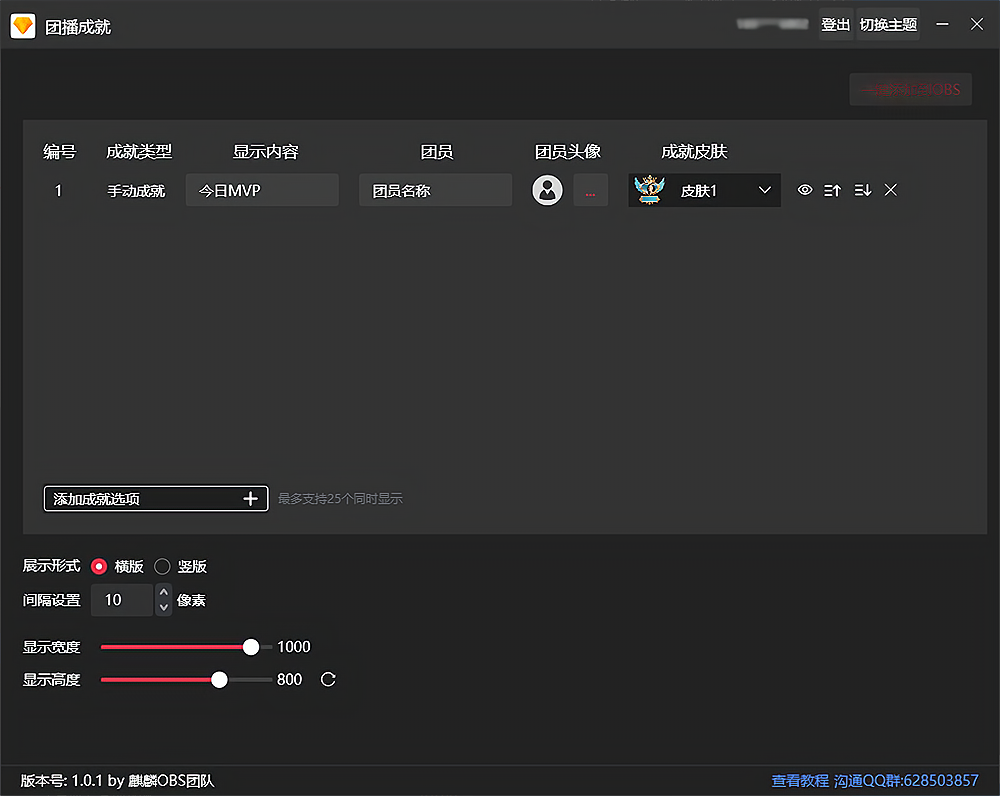Click the plus icon to add achievement option

coord(251,498)
